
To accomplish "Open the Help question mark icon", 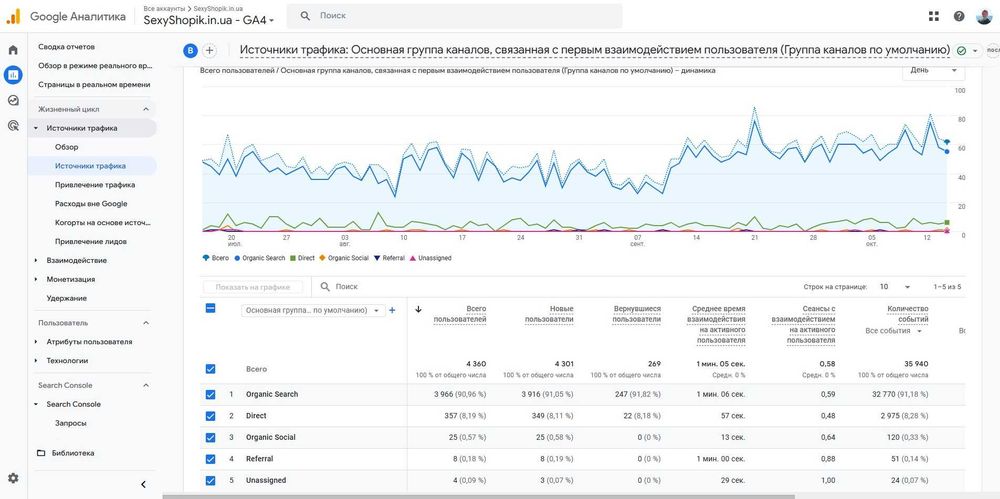I will tap(959, 17).
